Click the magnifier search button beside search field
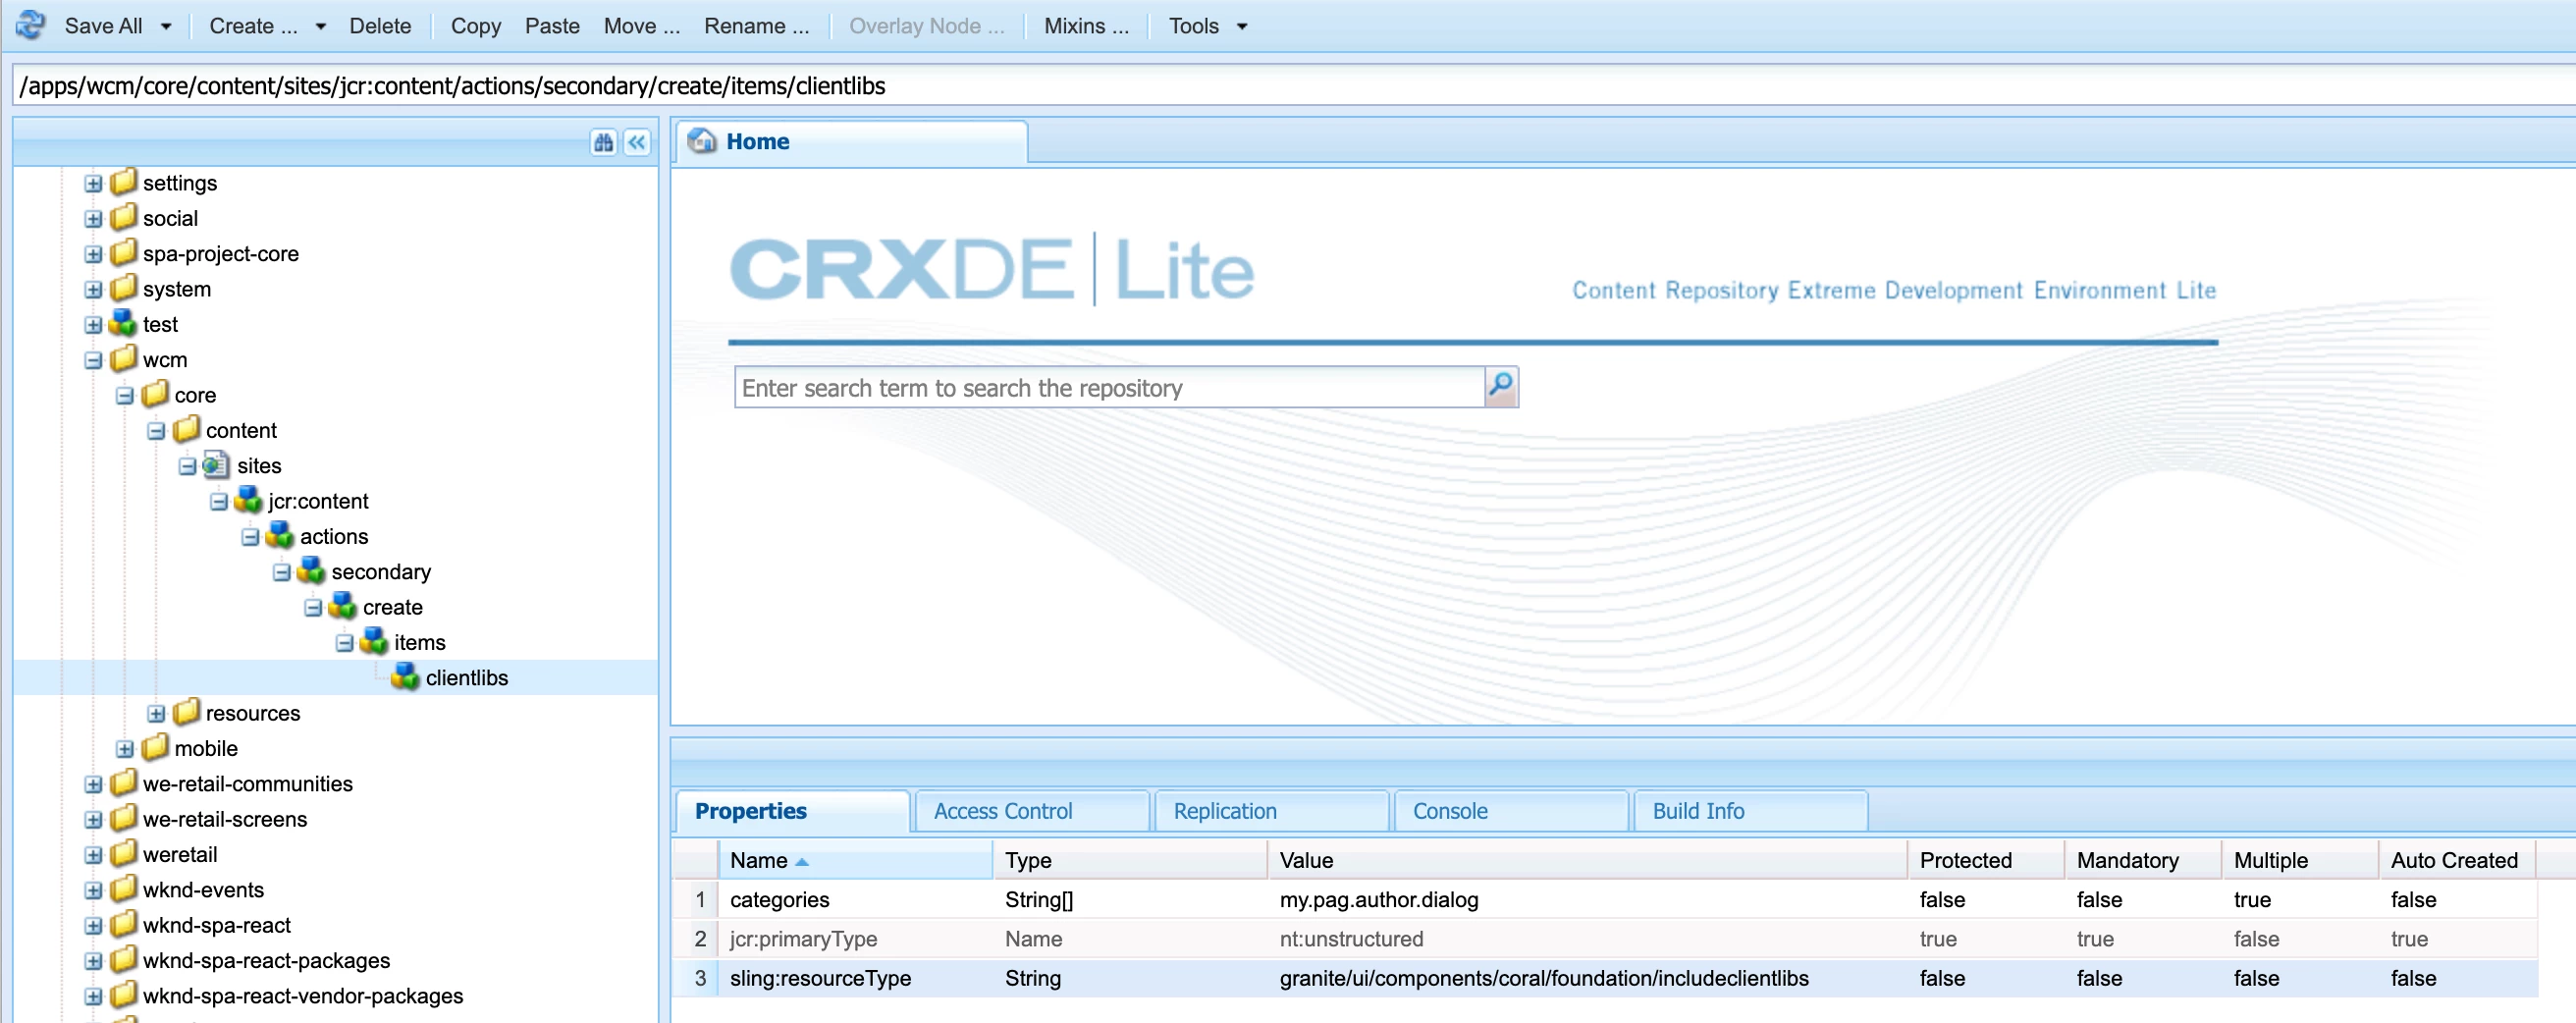This screenshot has width=2576, height=1023. tap(1501, 386)
